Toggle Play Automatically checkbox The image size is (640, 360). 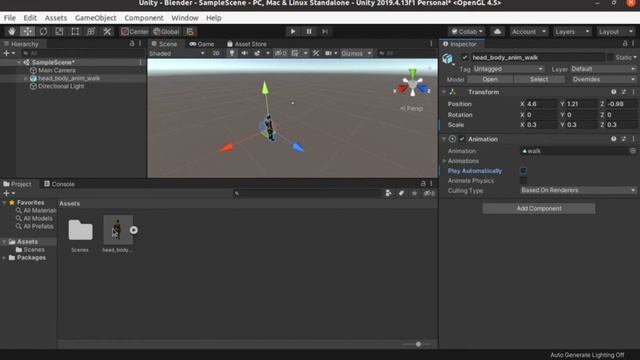(x=523, y=171)
